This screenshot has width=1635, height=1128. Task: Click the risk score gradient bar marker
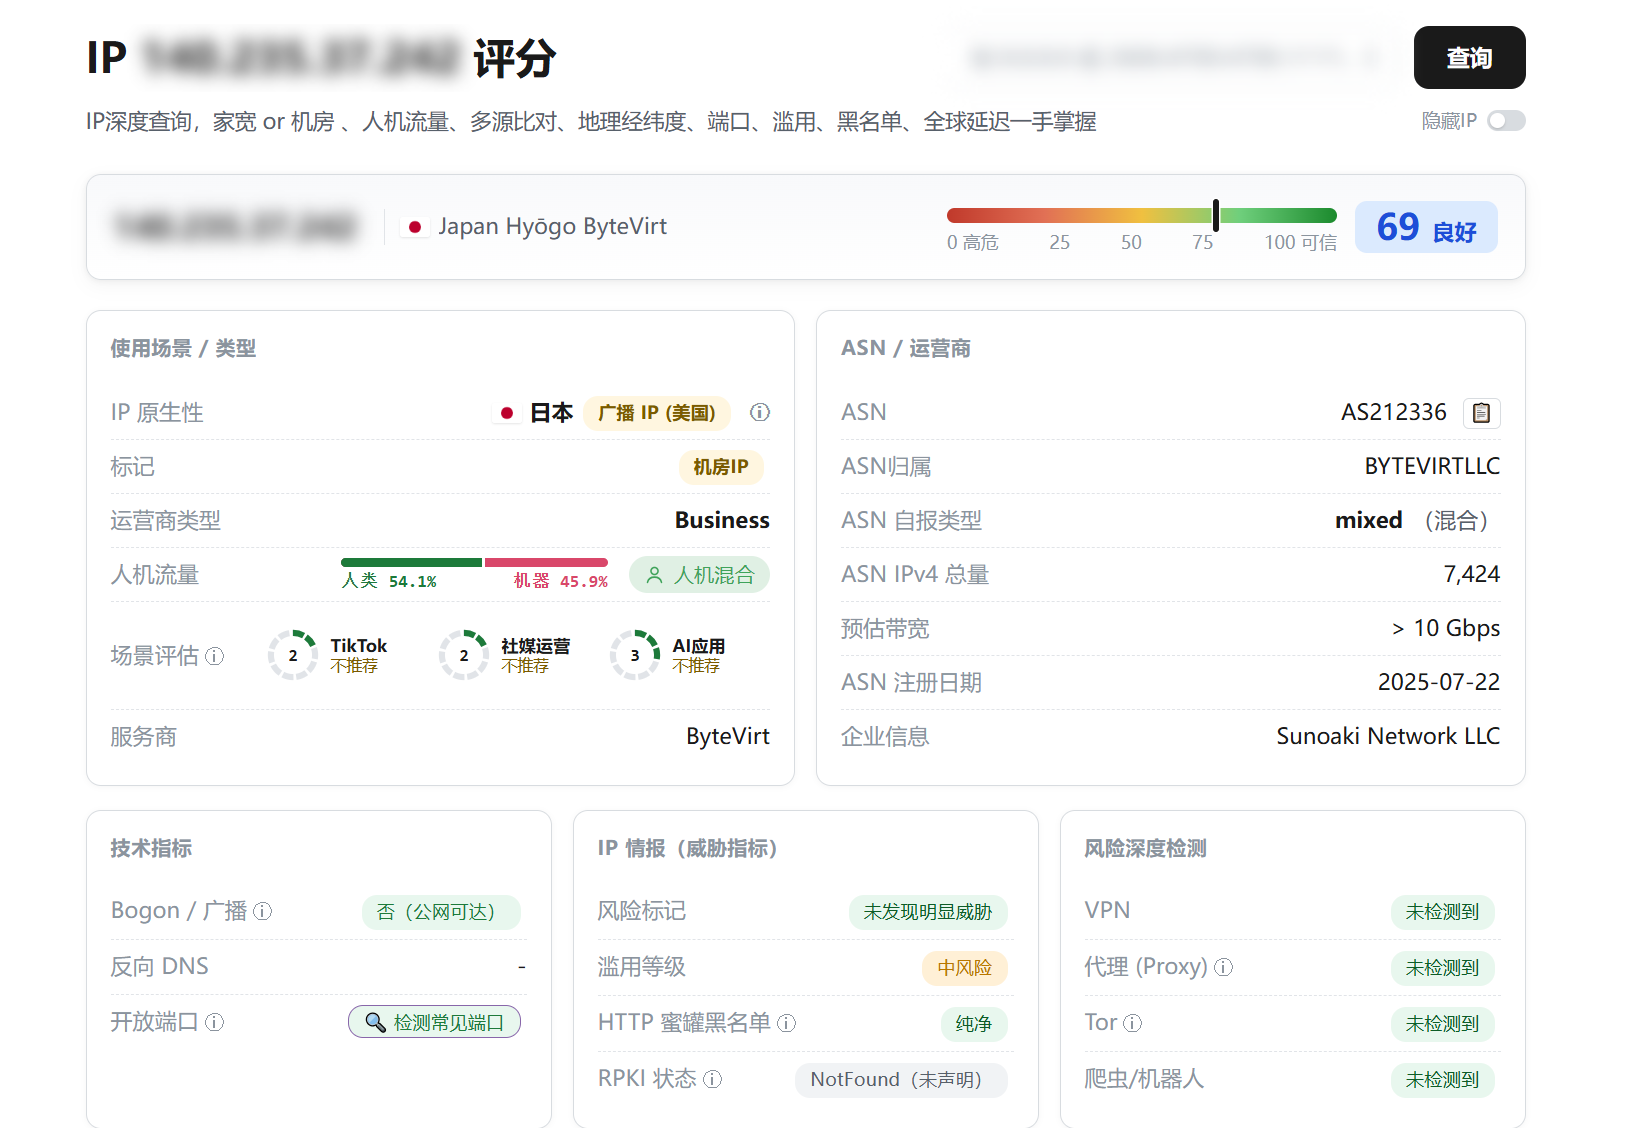point(1216,215)
